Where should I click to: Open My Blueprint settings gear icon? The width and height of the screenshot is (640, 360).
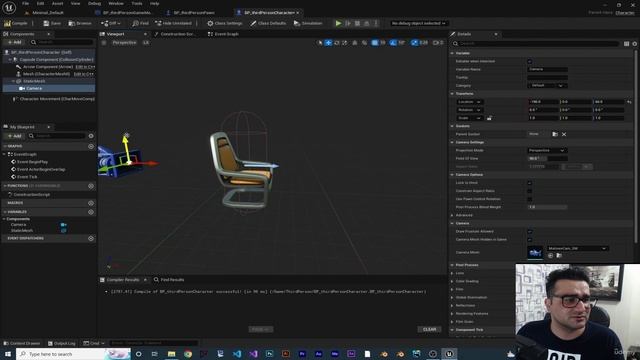pyautogui.click(x=91, y=136)
